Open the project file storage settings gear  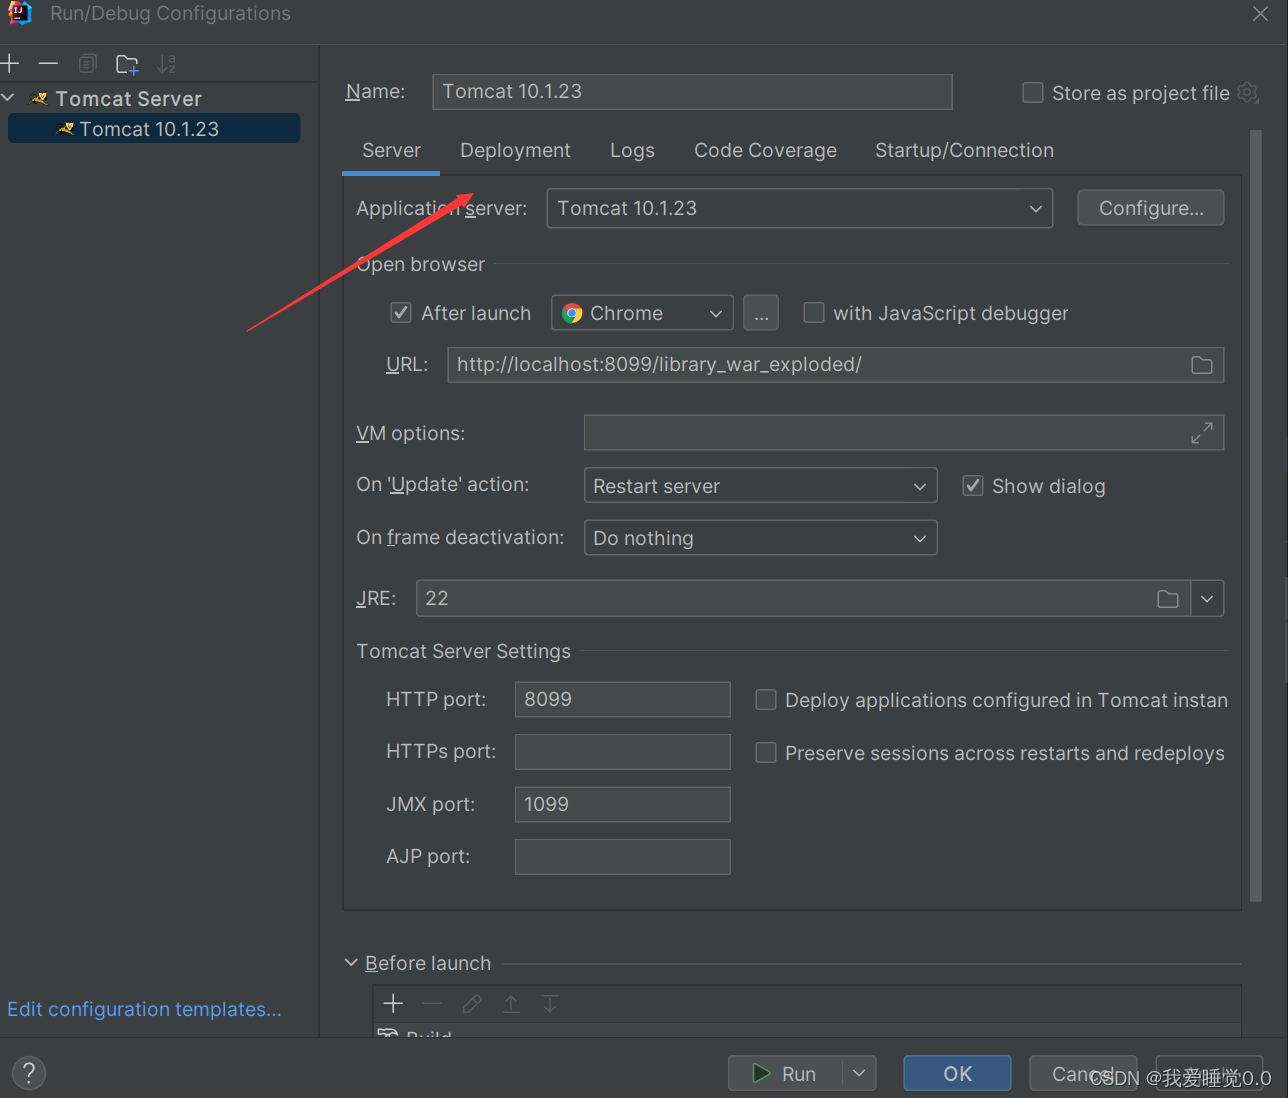[1248, 93]
